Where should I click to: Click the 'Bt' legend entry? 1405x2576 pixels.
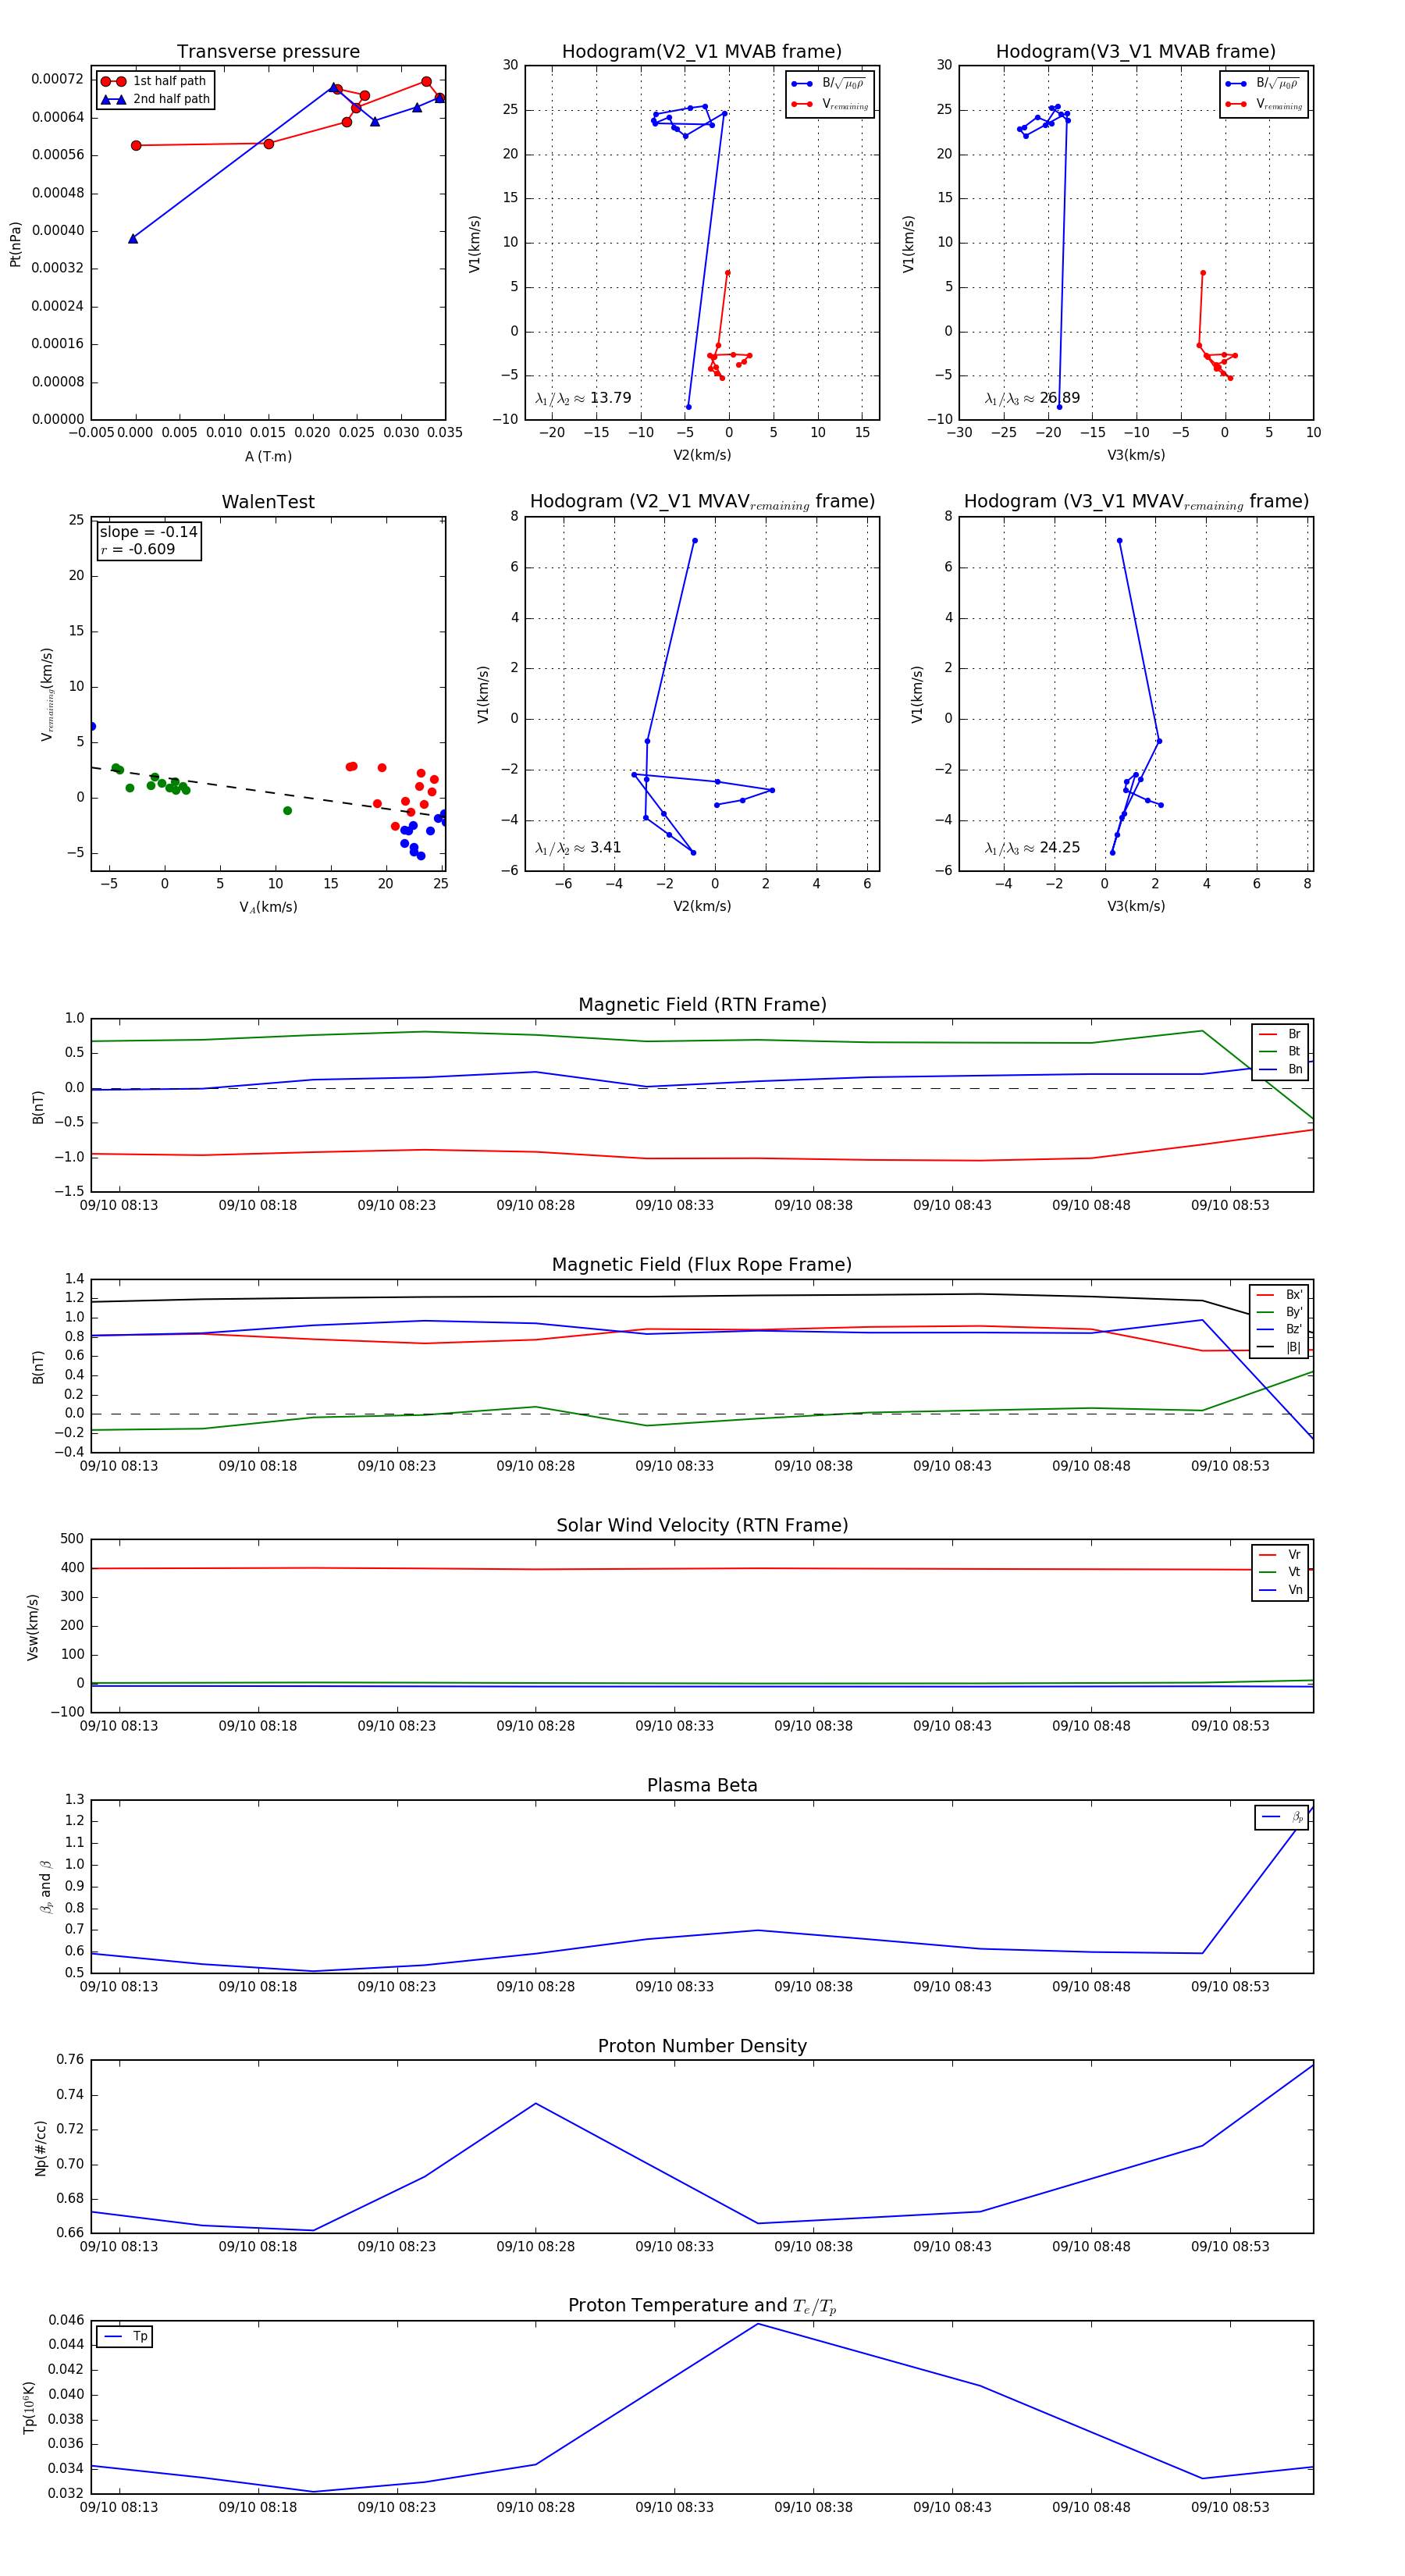coord(1280,1052)
